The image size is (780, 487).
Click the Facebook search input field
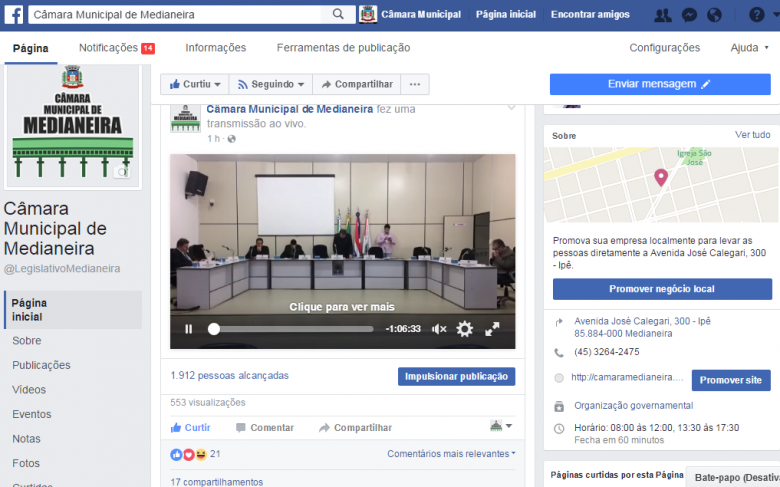click(175, 14)
